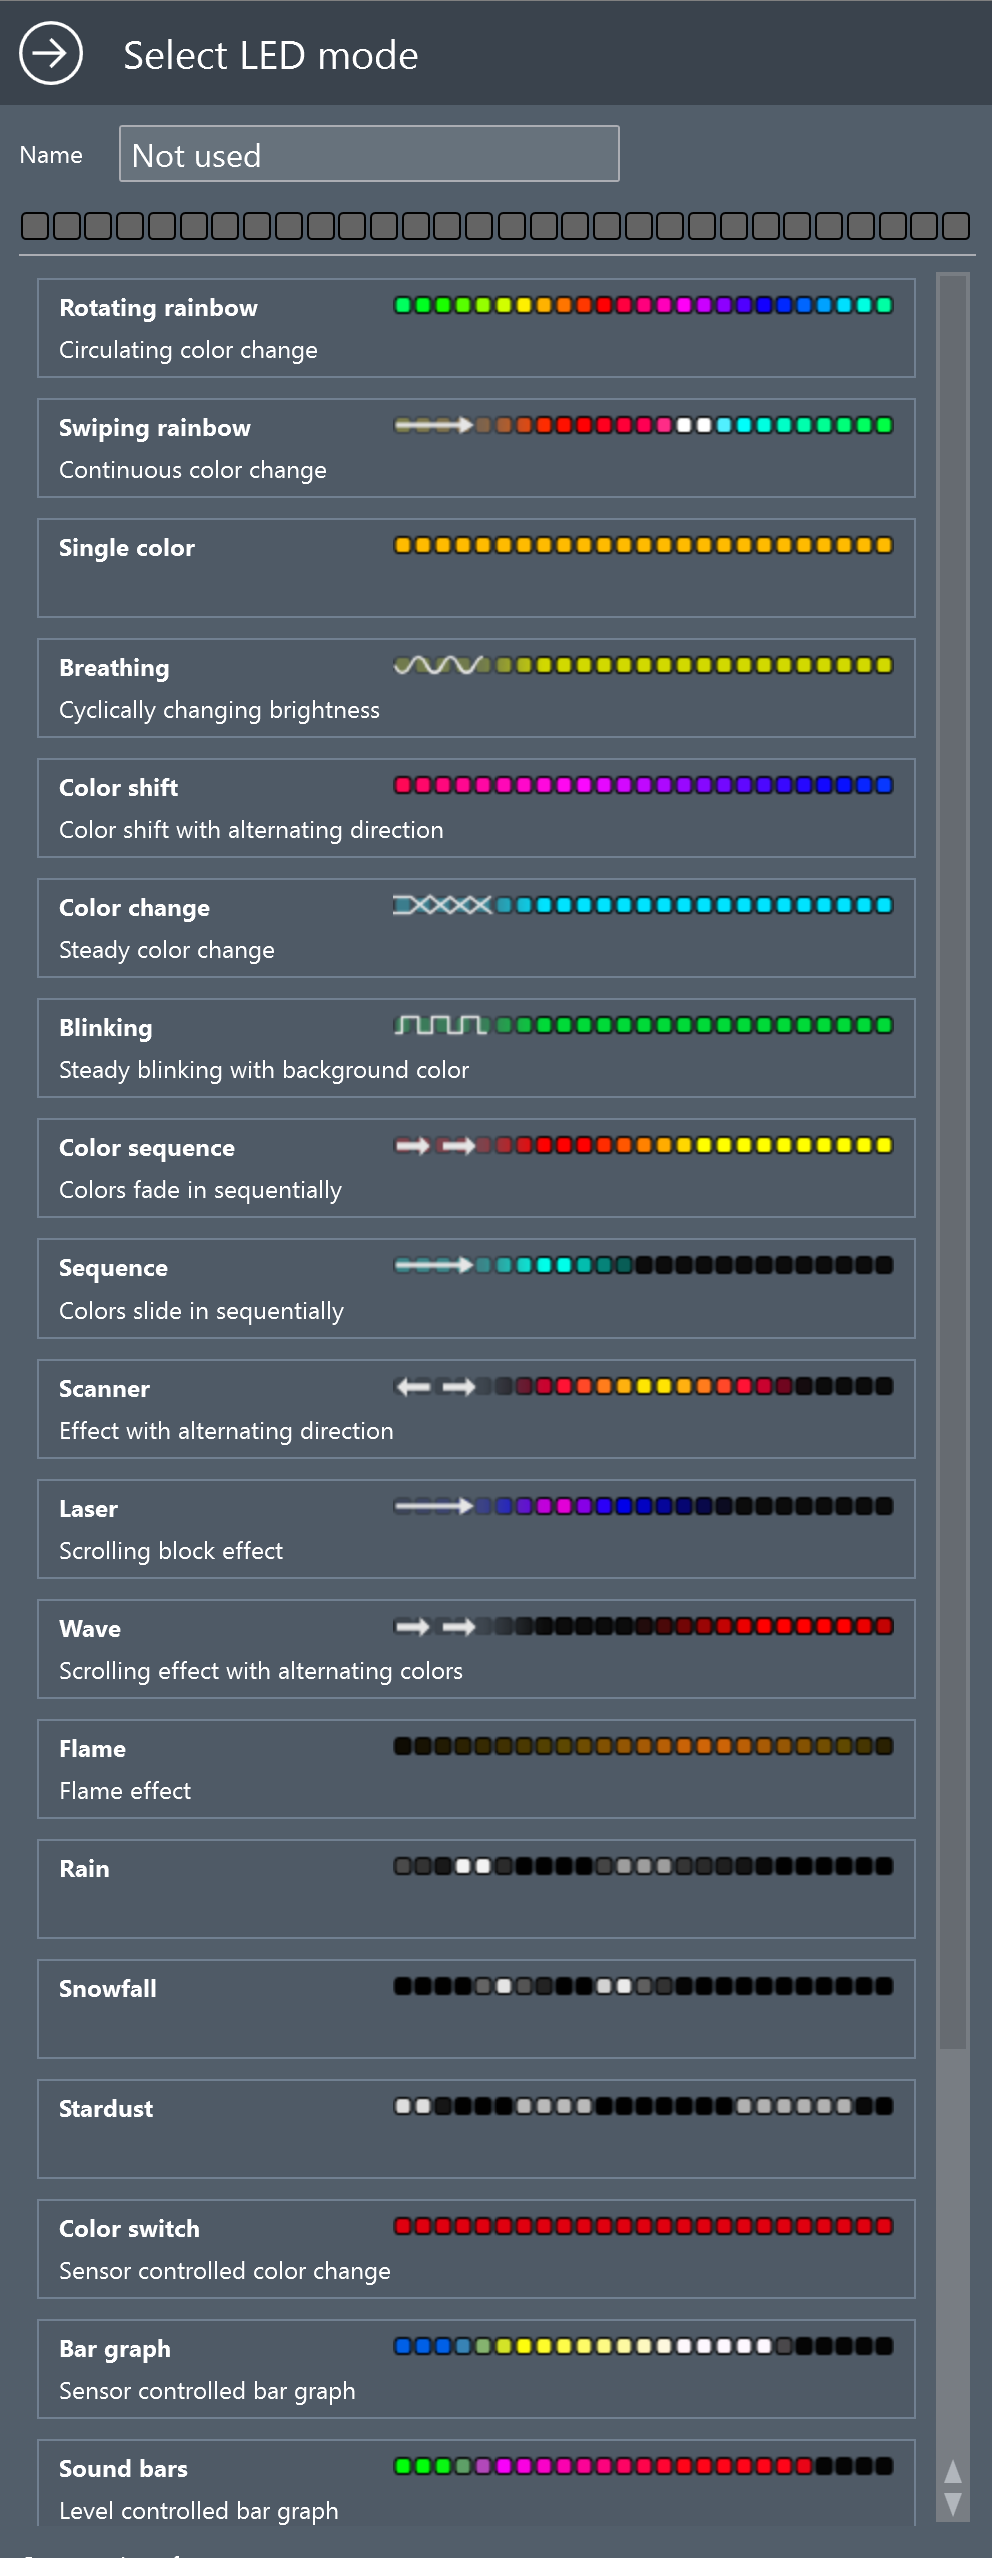Viewport: 992px width, 2558px height.
Task: Click the Scanner bidirectional arrows icon
Action: [x=436, y=1387]
